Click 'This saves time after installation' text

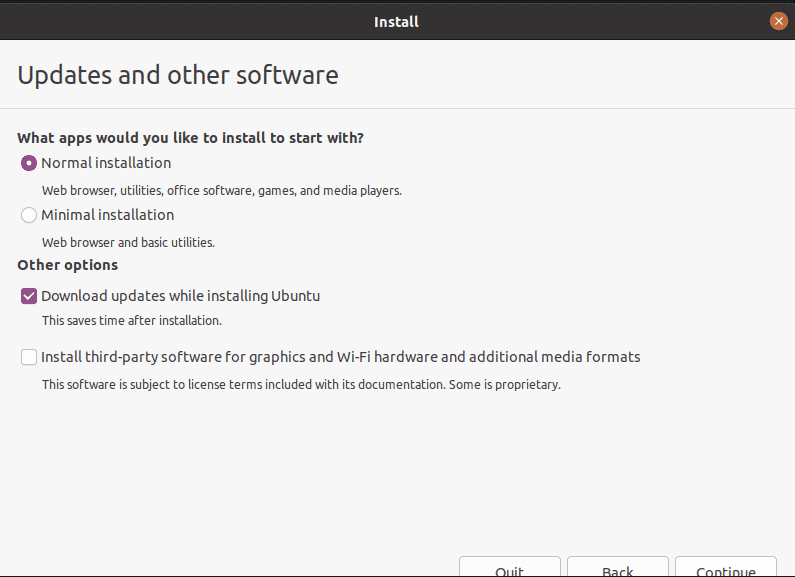click(x=132, y=320)
